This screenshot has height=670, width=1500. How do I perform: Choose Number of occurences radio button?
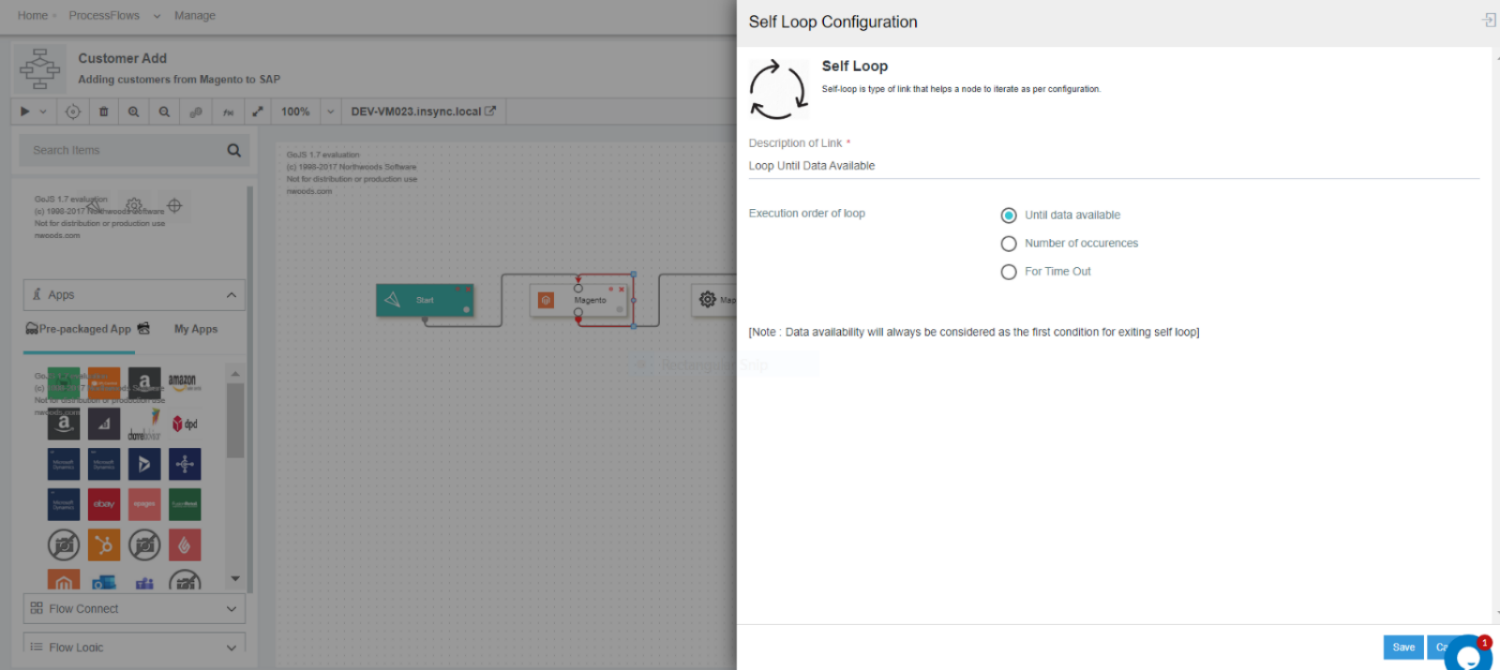click(x=1009, y=243)
